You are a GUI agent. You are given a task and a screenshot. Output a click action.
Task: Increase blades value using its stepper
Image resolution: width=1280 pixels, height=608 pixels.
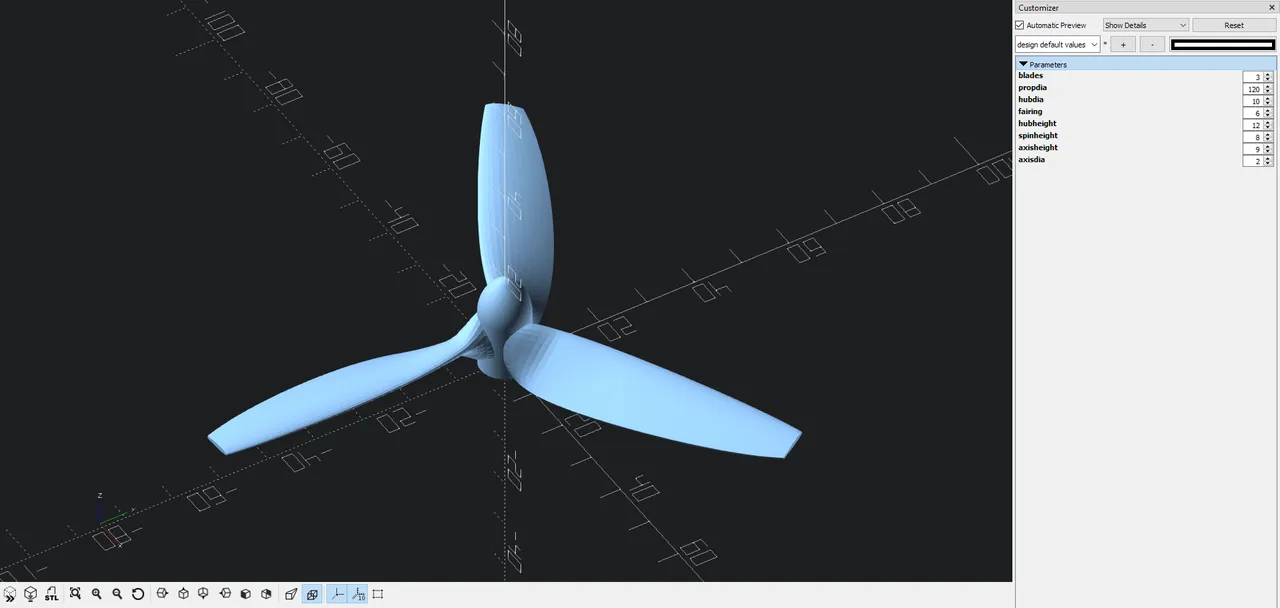coord(1266,74)
